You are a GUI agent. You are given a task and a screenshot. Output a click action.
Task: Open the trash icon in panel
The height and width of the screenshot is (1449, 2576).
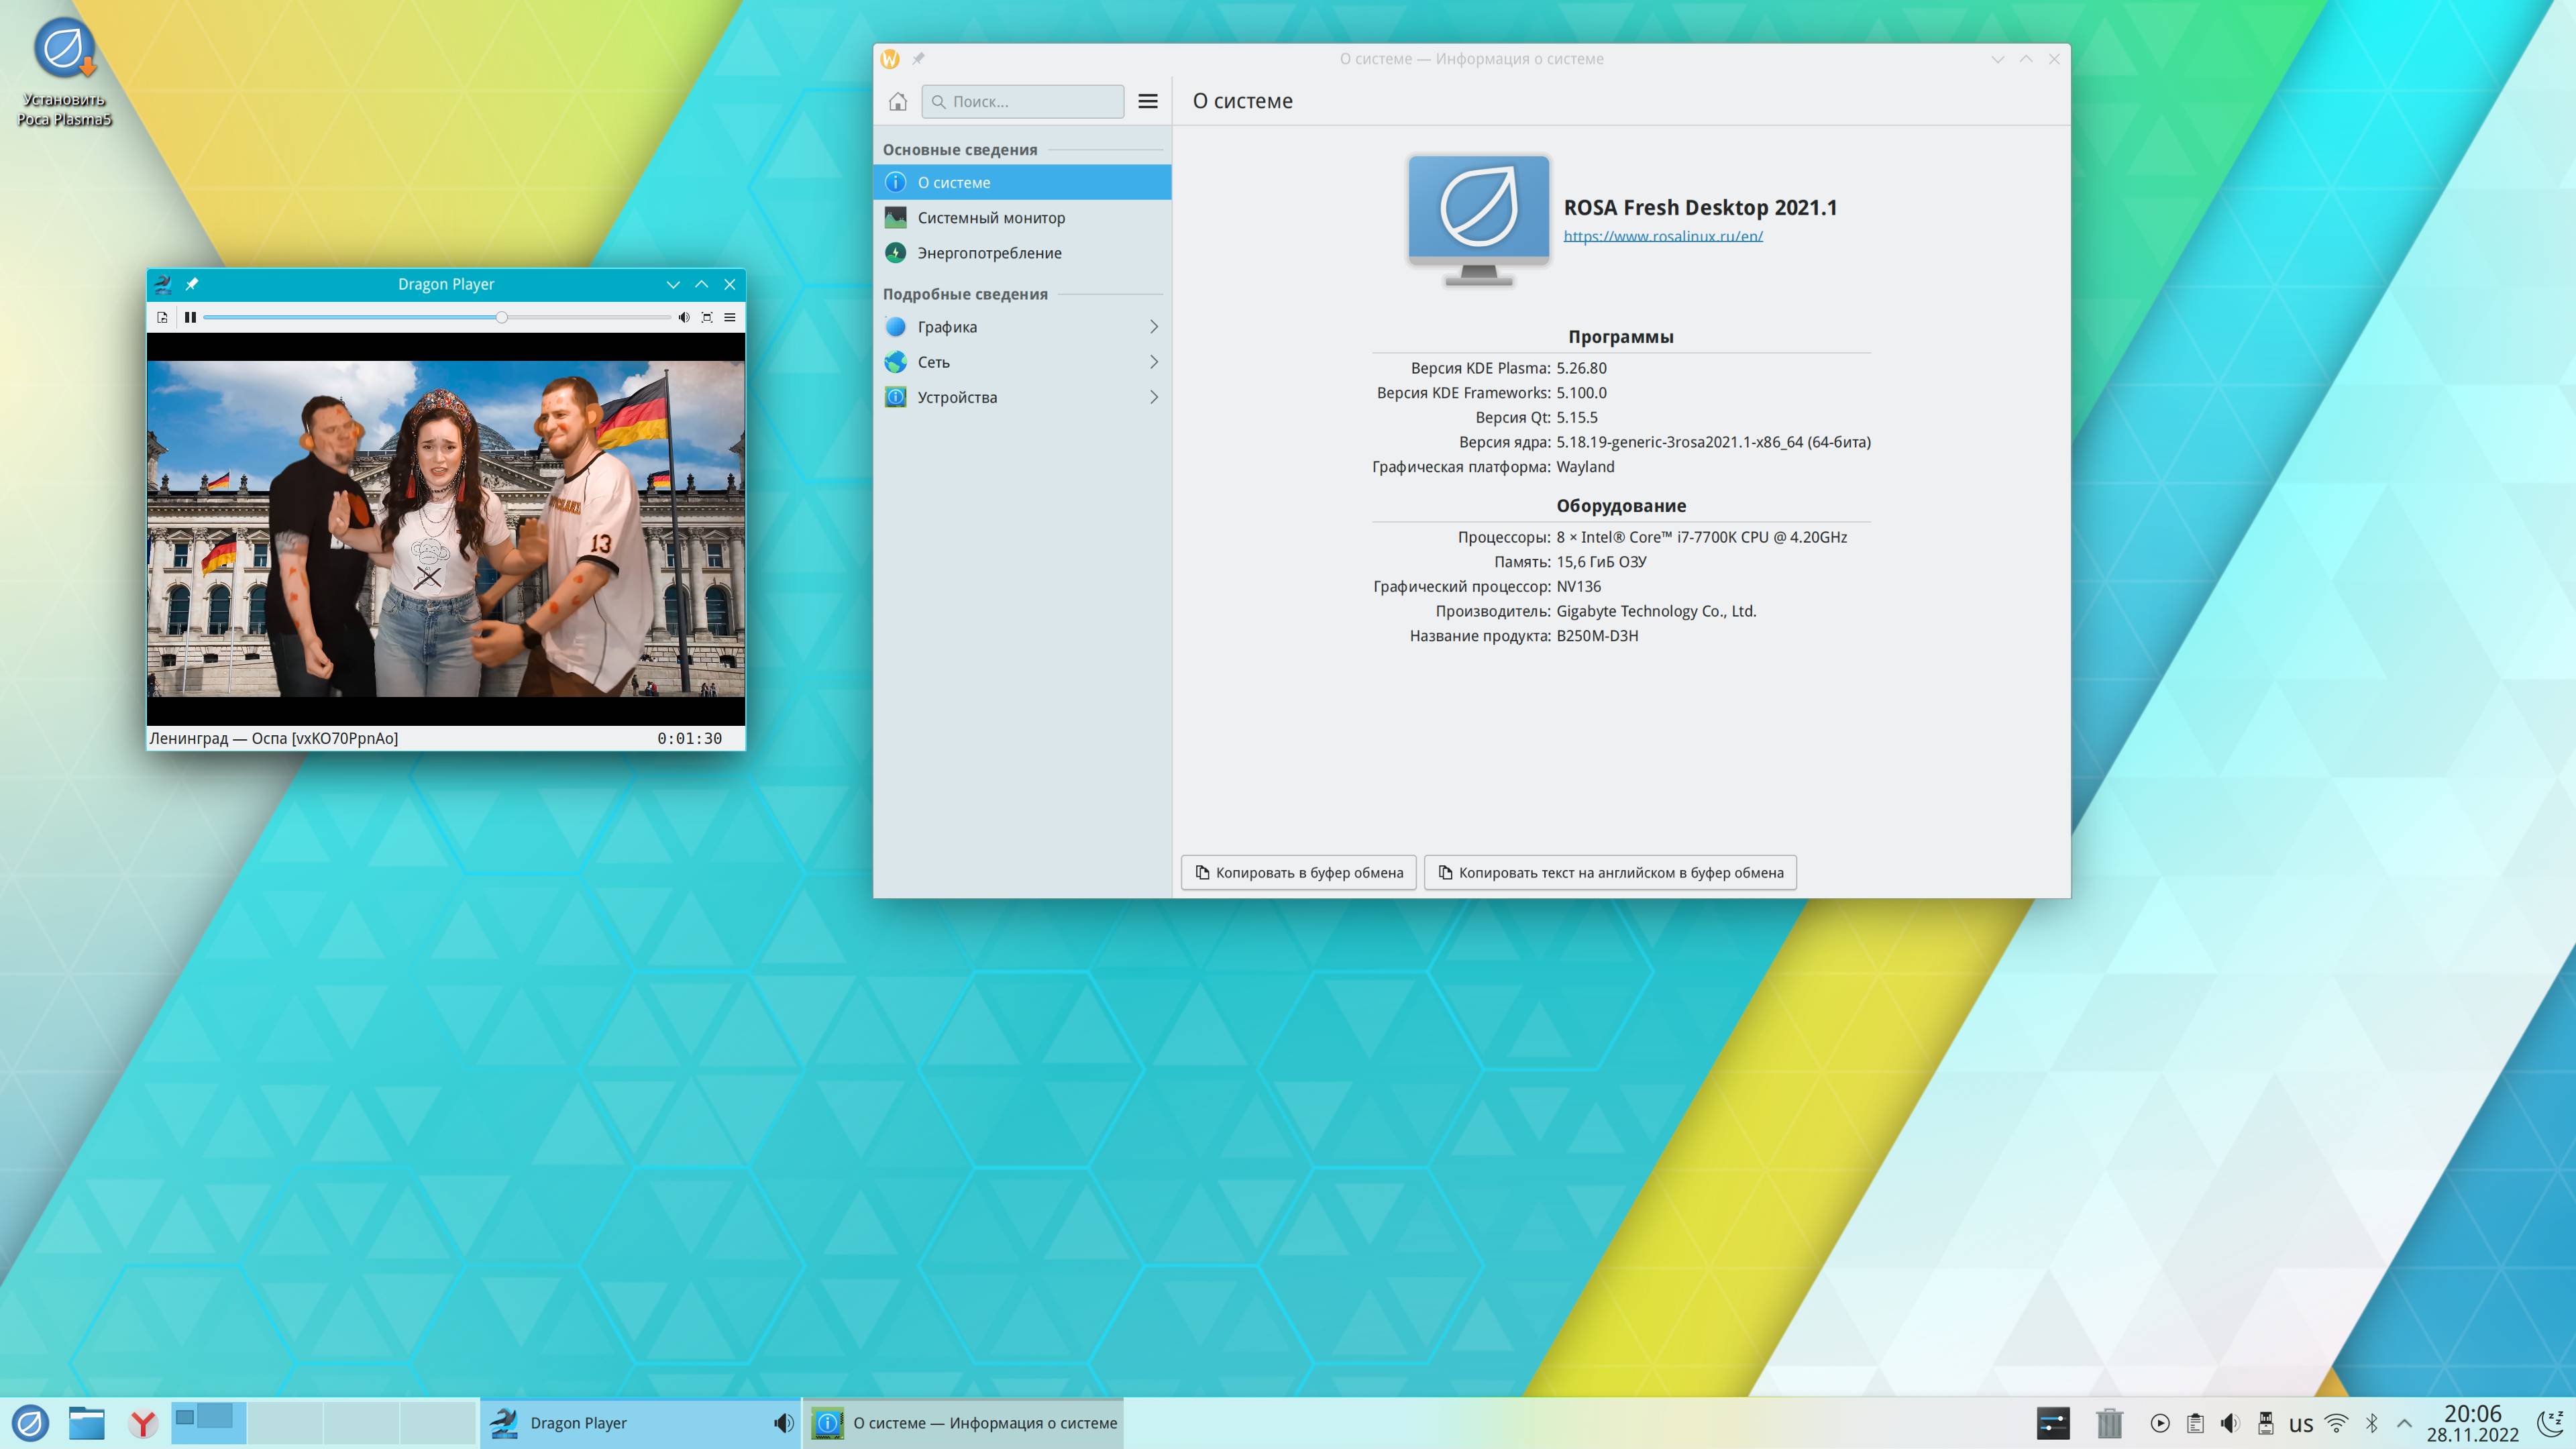2109,1423
